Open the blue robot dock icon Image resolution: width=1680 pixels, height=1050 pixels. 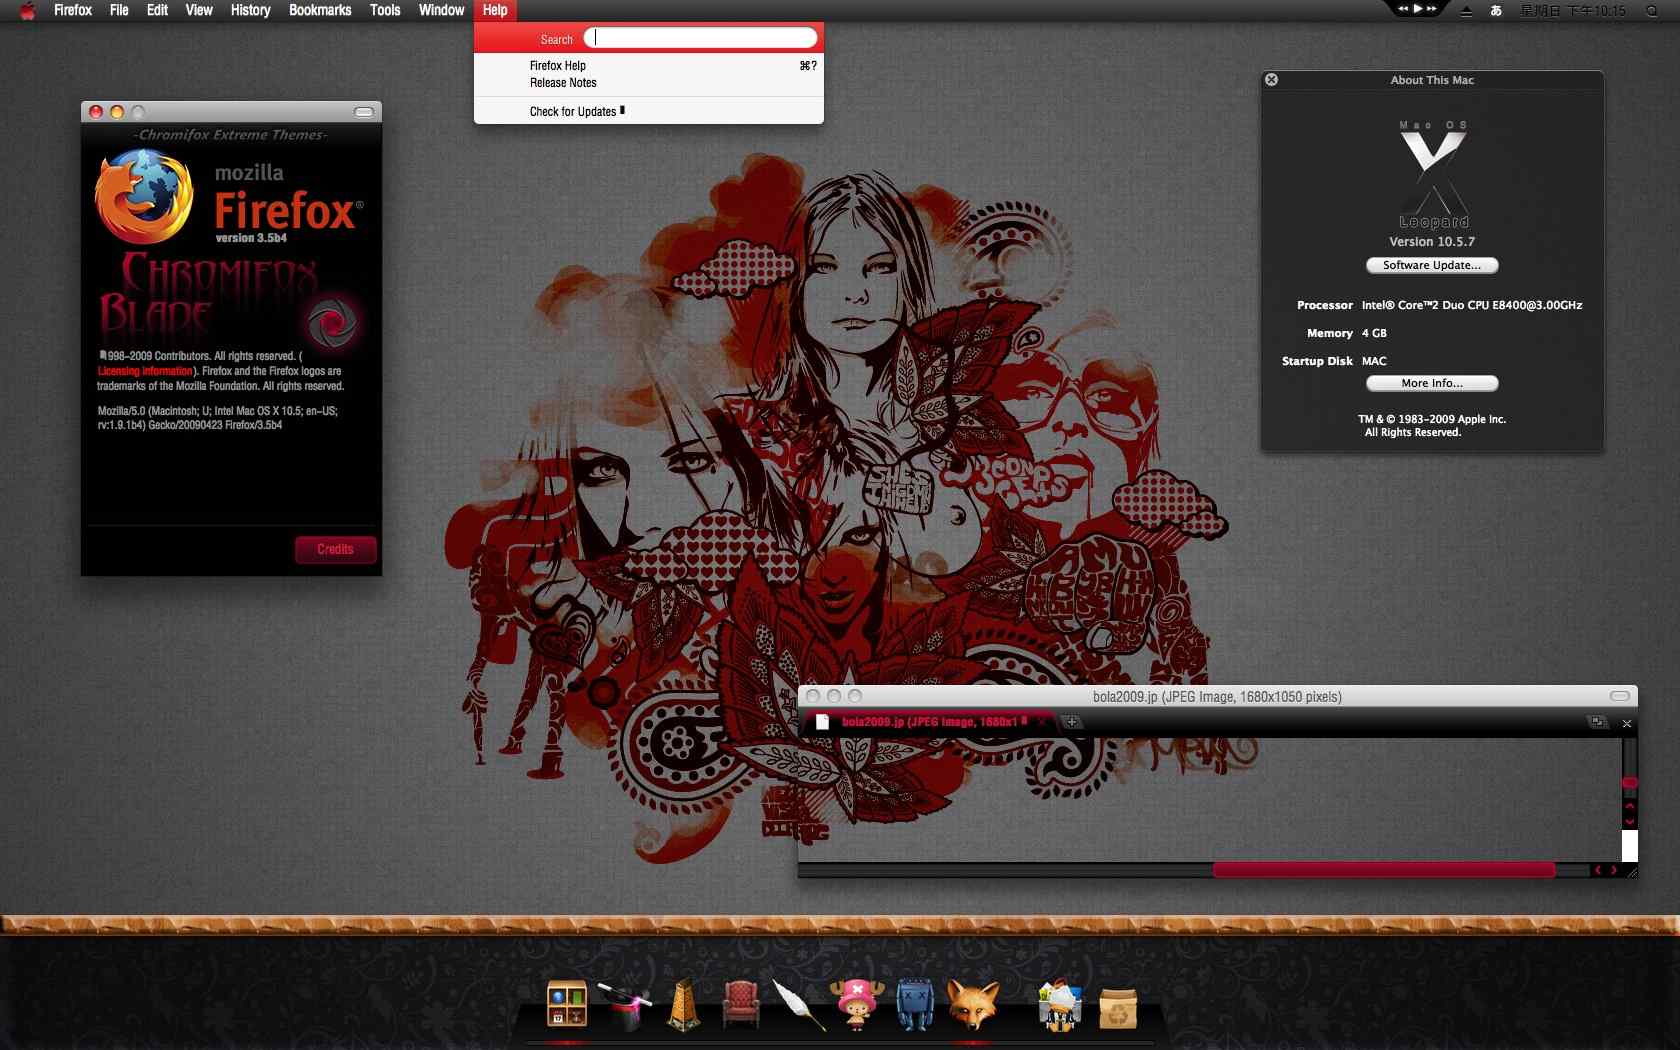pos(914,1004)
